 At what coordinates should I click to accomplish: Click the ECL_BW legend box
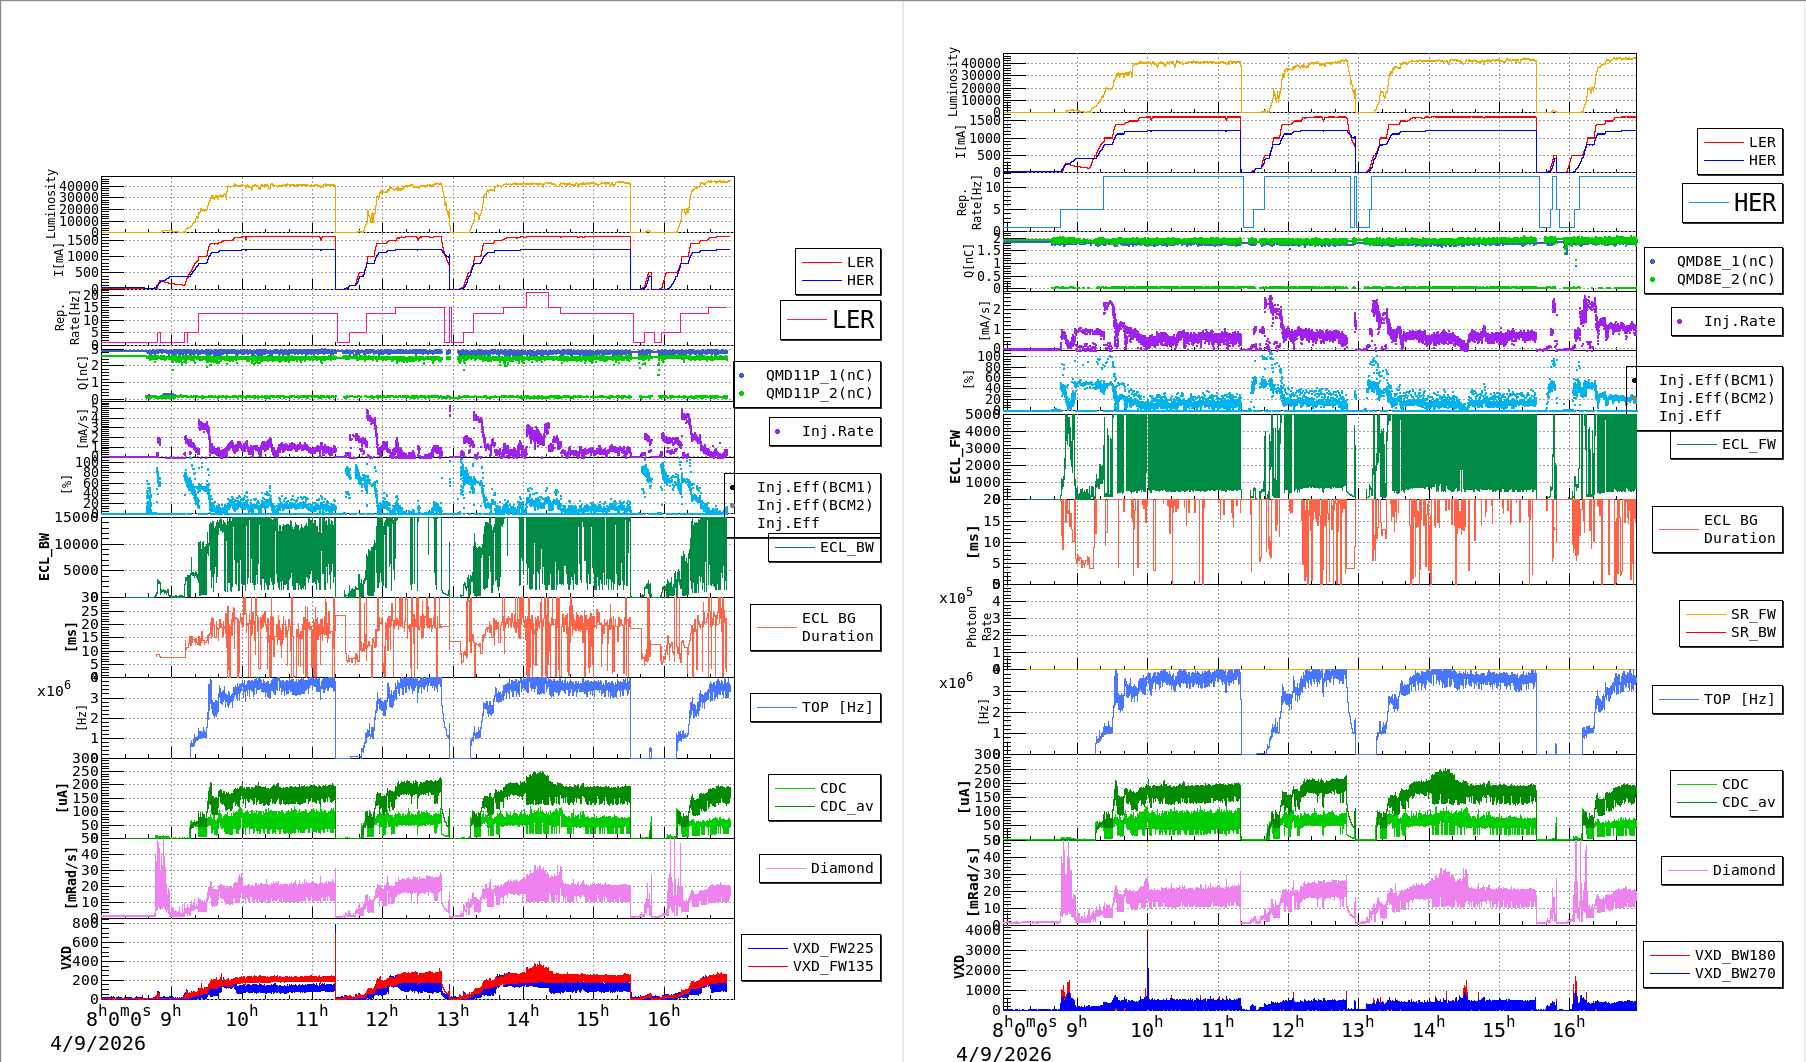click(825, 548)
